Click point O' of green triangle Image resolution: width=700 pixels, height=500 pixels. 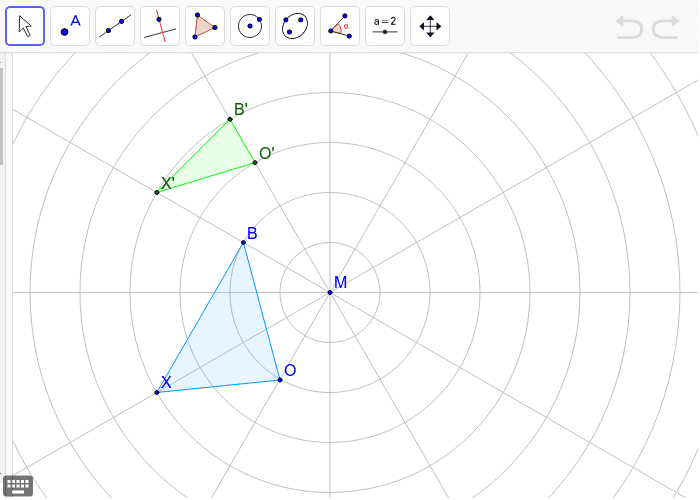click(255, 162)
